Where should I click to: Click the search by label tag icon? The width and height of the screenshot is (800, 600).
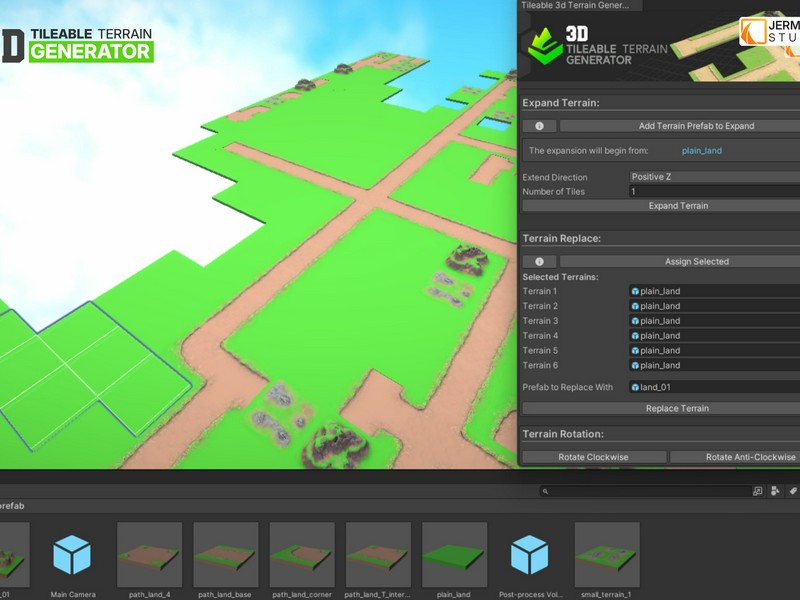793,491
